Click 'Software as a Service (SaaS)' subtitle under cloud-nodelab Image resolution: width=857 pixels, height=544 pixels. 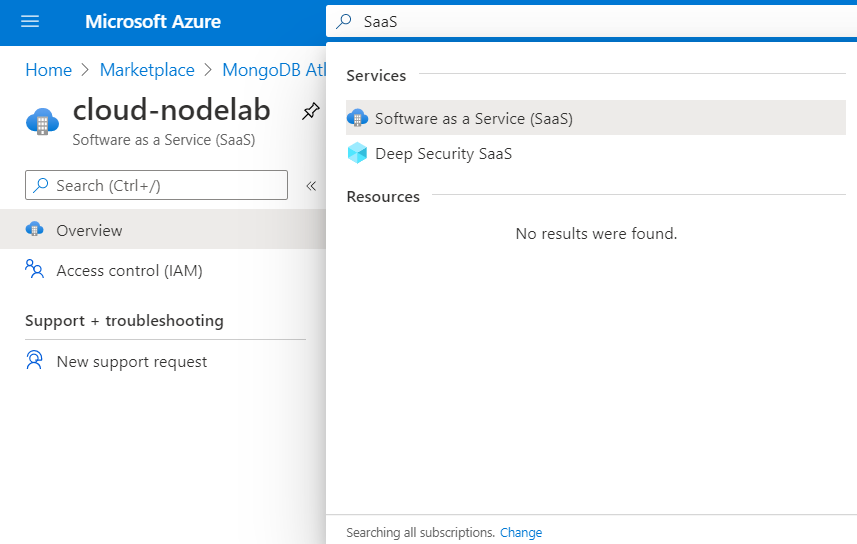point(164,140)
